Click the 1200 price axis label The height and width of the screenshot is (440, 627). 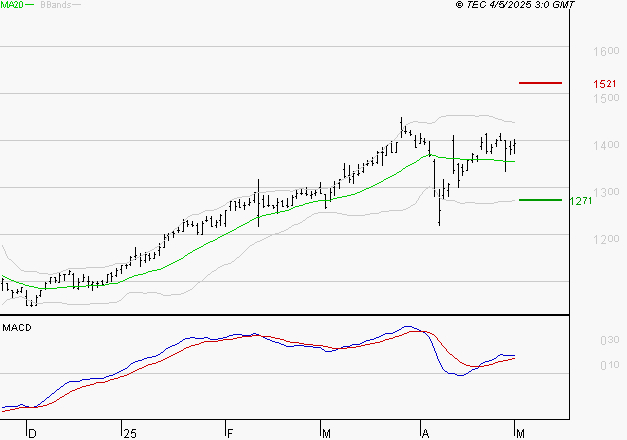tap(606, 239)
